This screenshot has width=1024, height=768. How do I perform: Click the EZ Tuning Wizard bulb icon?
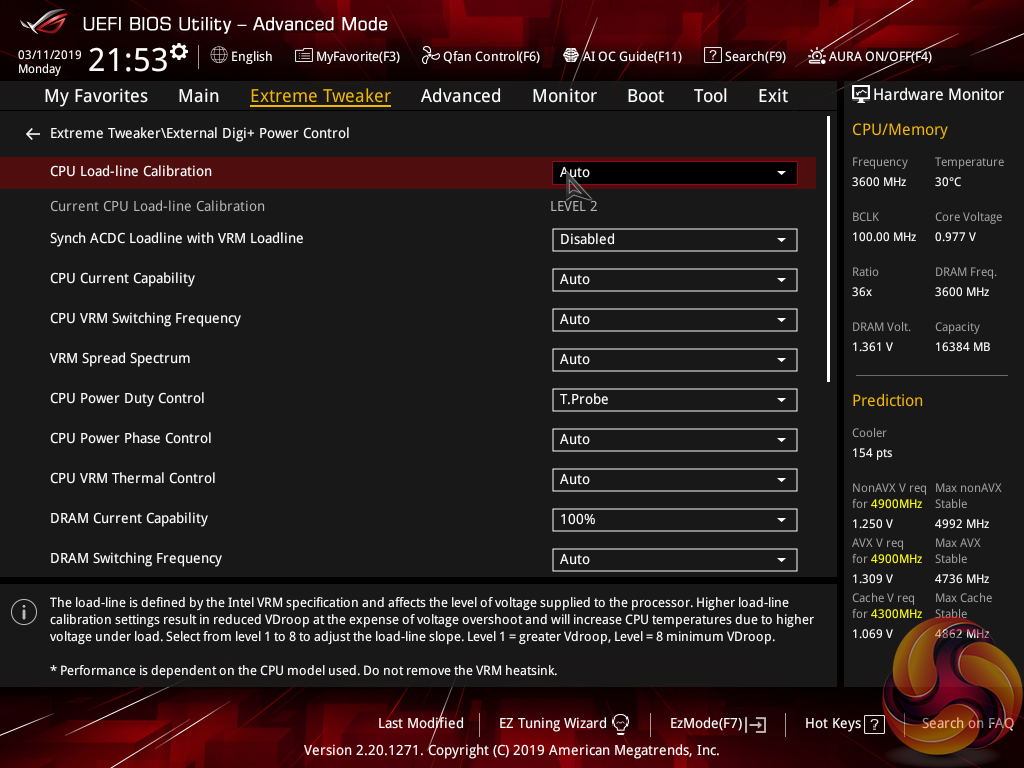[620, 723]
